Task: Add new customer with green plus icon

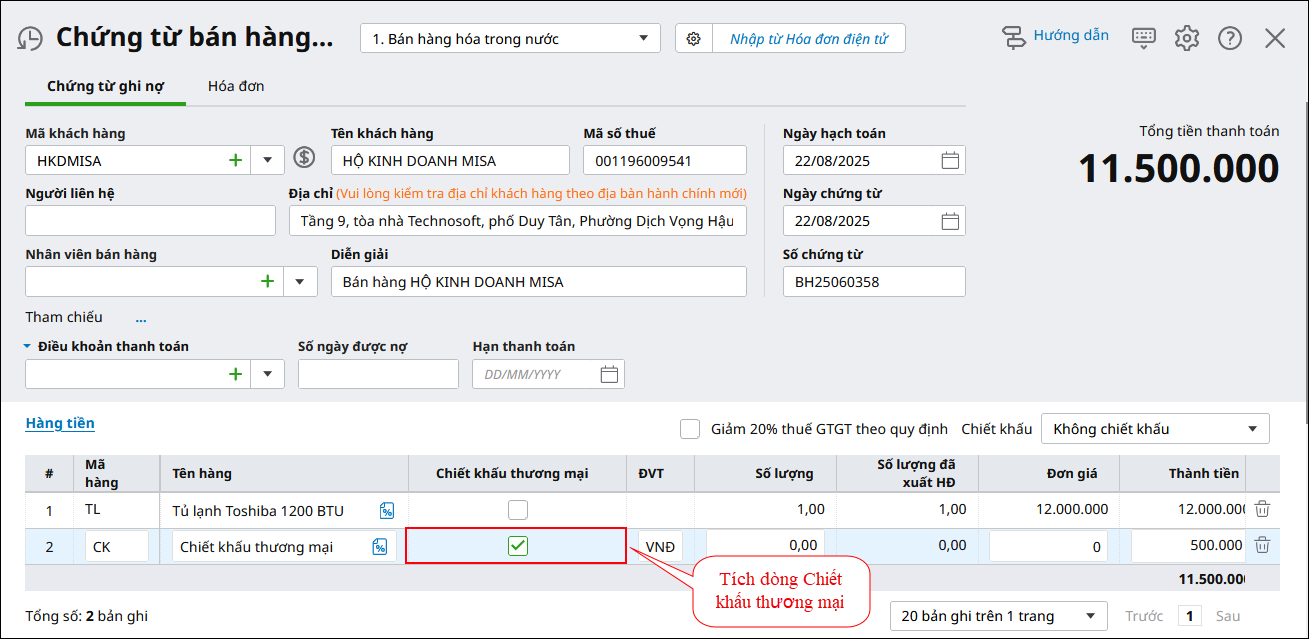Action: tap(236, 160)
